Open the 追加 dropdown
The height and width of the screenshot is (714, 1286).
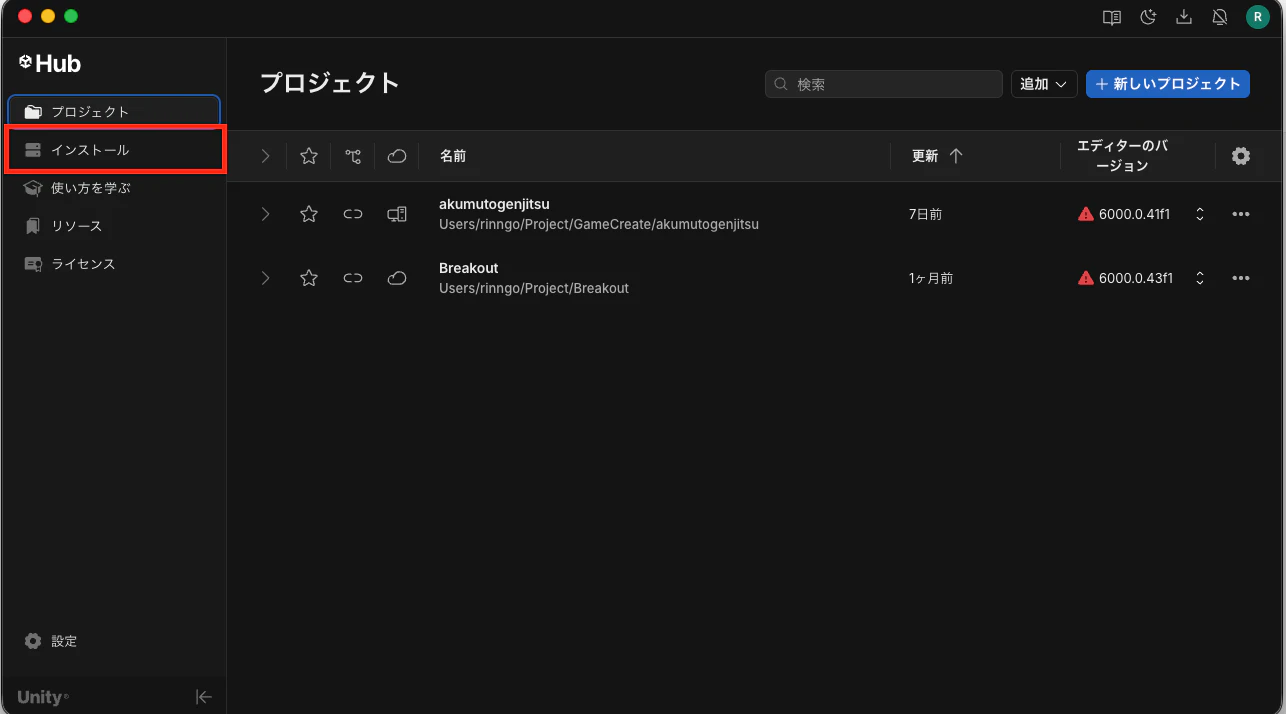coord(1044,84)
